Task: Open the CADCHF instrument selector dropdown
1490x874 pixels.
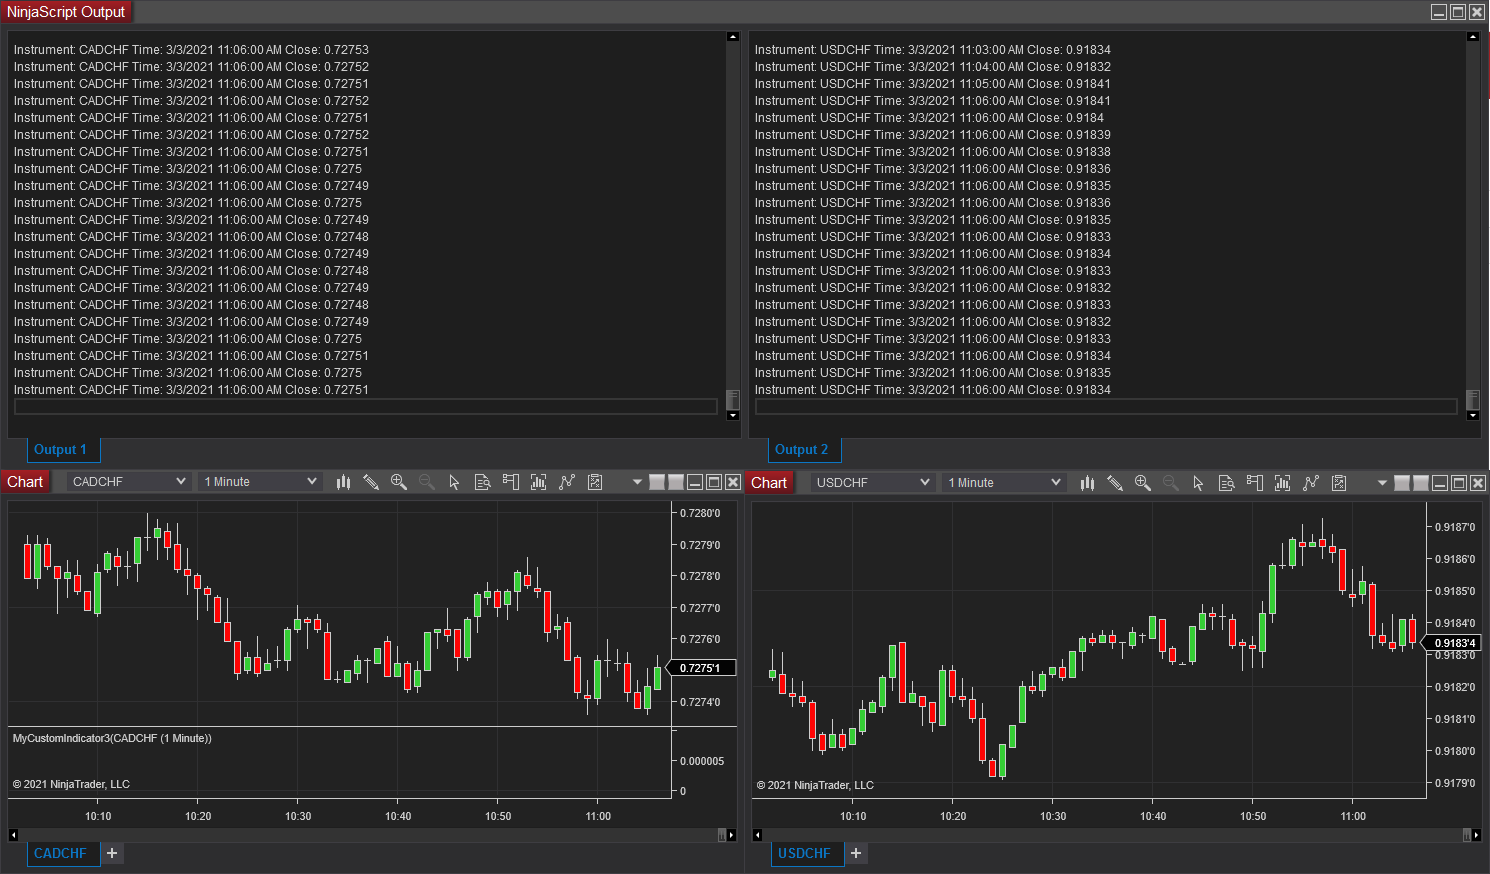Action: click(x=128, y=482)
